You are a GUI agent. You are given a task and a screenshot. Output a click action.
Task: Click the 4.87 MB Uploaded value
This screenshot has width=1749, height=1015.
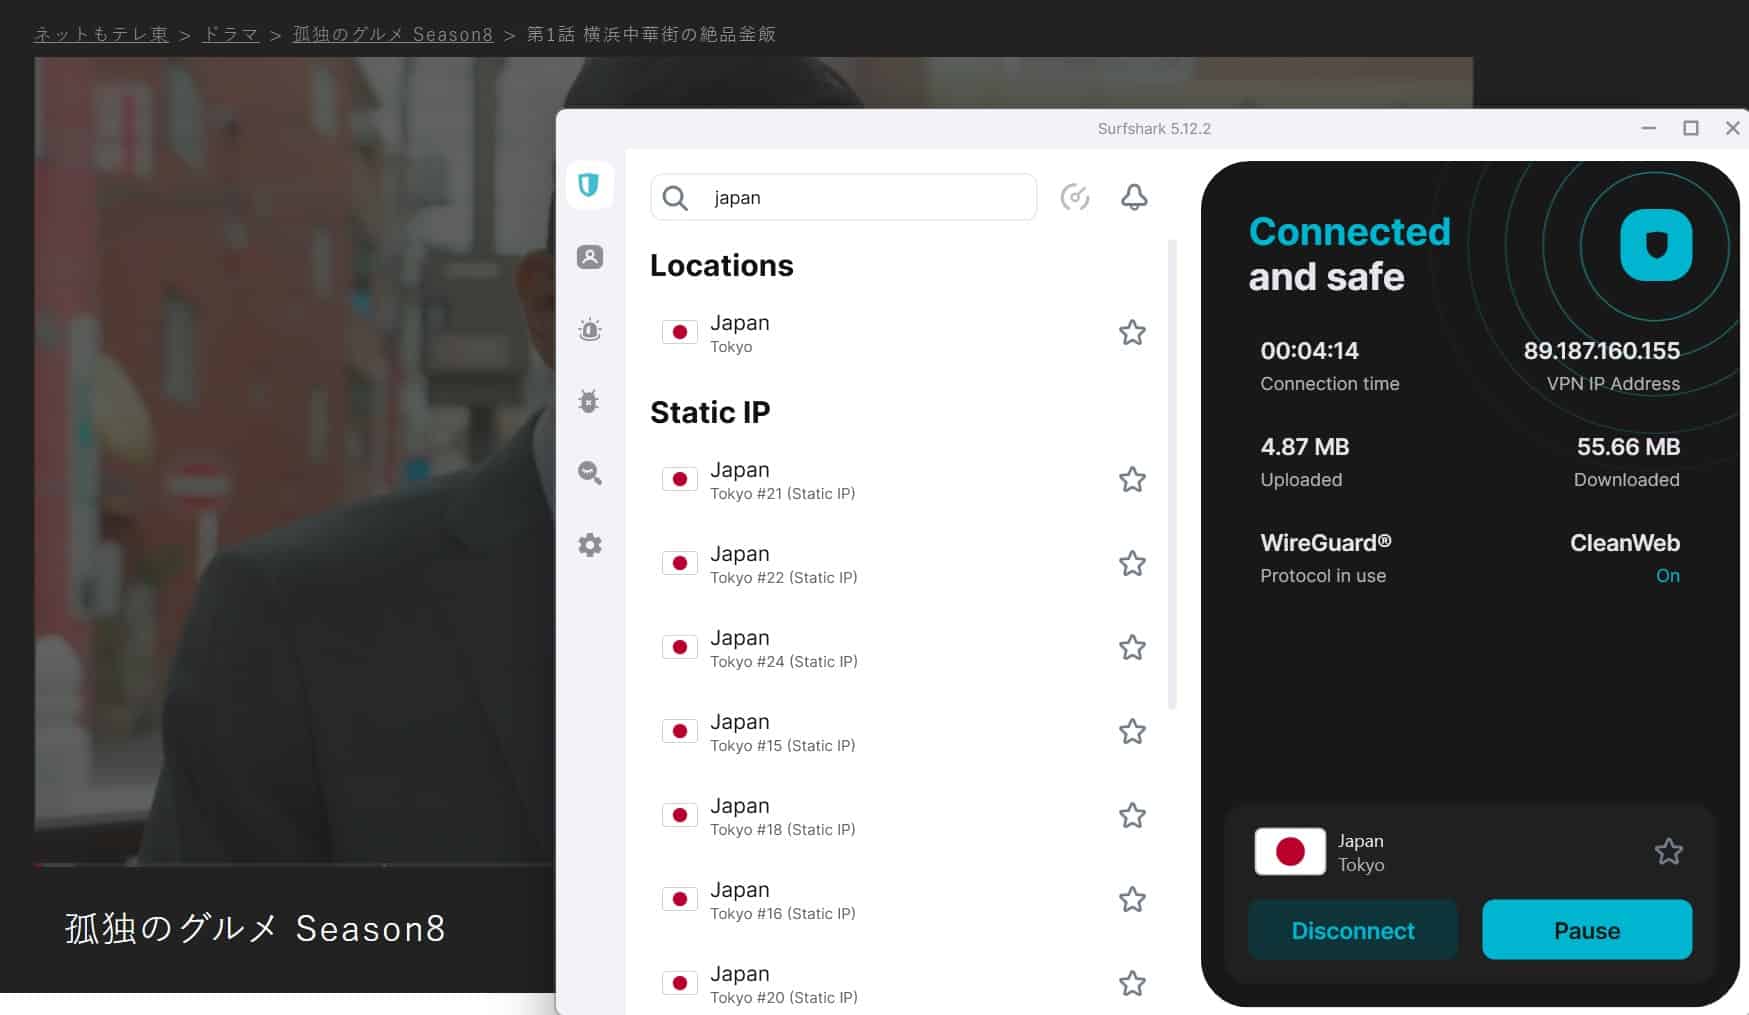pos(1304,447)
